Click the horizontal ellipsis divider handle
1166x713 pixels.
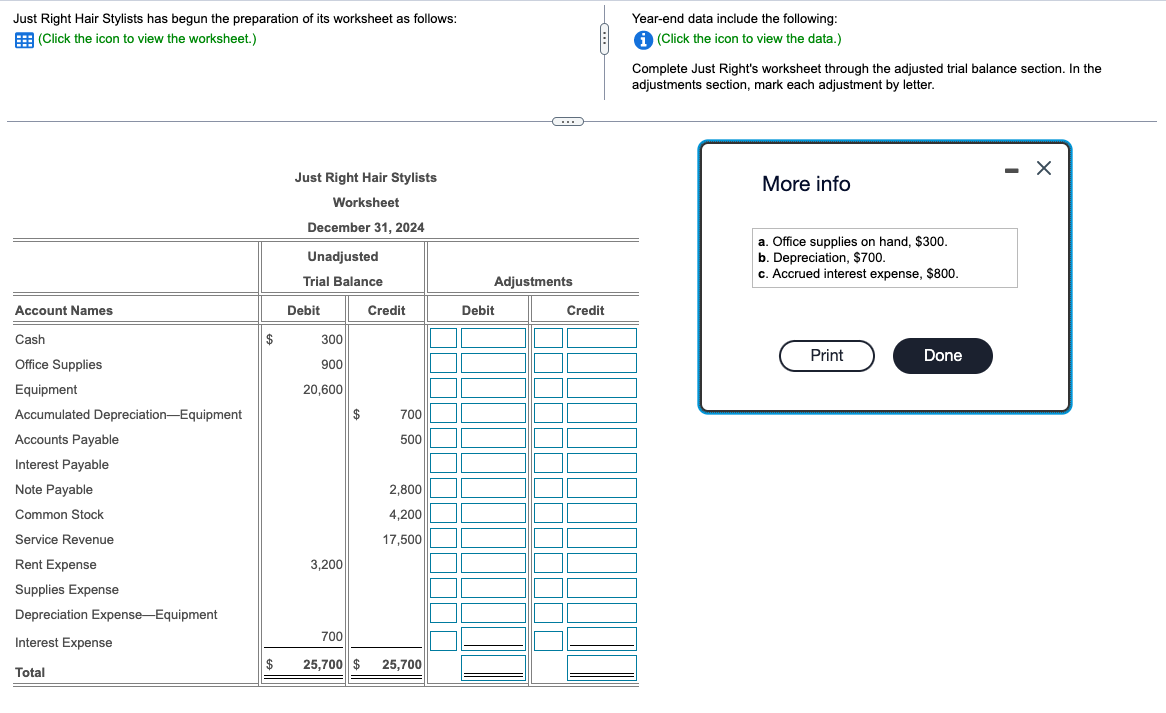click(x=568, y=121)
